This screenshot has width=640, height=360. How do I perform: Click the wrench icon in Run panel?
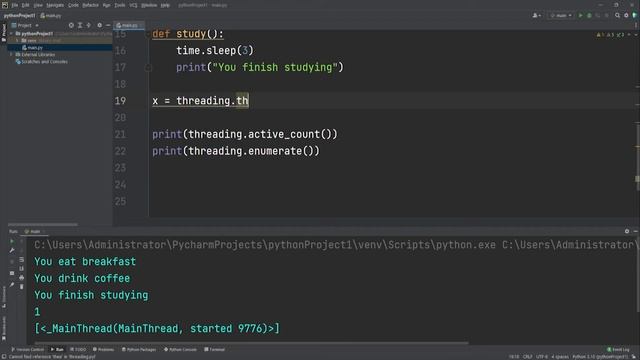[12, 250]
